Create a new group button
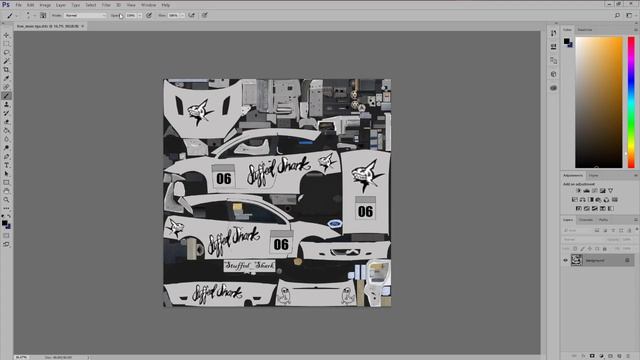The height and width of the screenshot is (360, 640). point(610,356)
